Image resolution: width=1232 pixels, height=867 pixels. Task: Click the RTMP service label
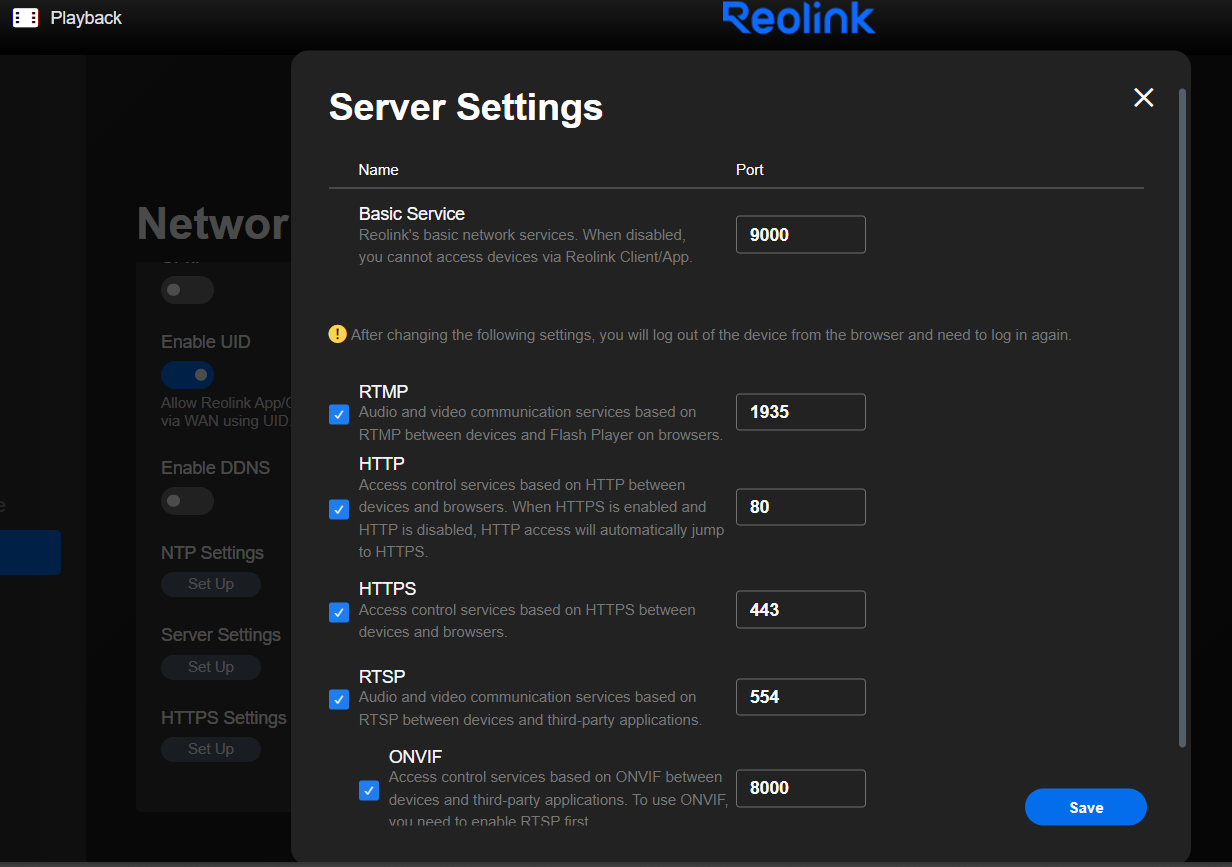coord(384,392)
